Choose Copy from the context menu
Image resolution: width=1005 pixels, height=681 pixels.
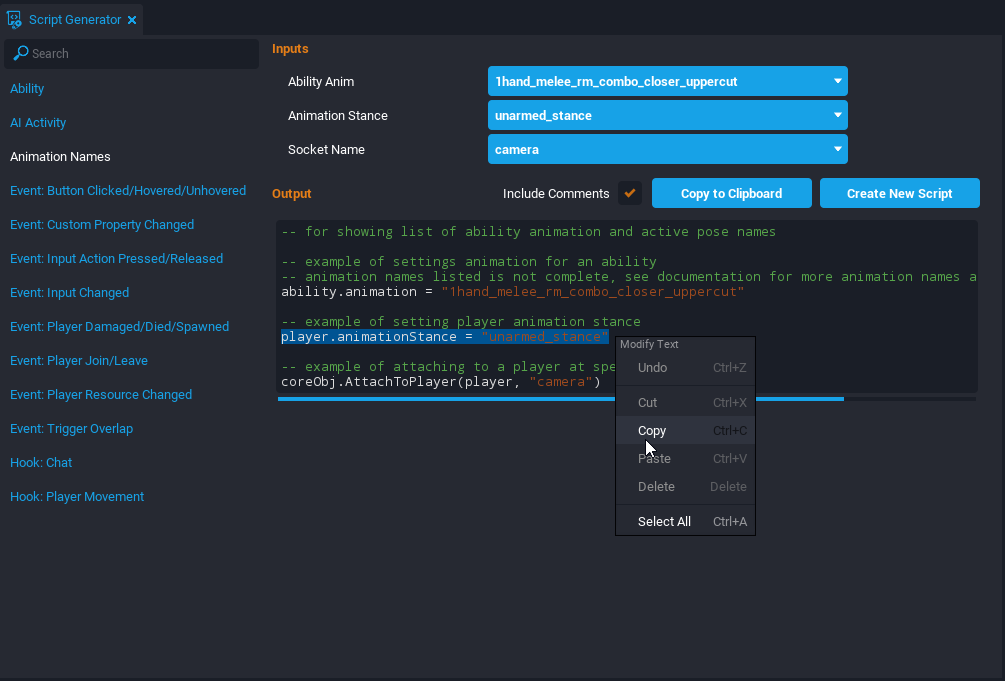(652, 431)
